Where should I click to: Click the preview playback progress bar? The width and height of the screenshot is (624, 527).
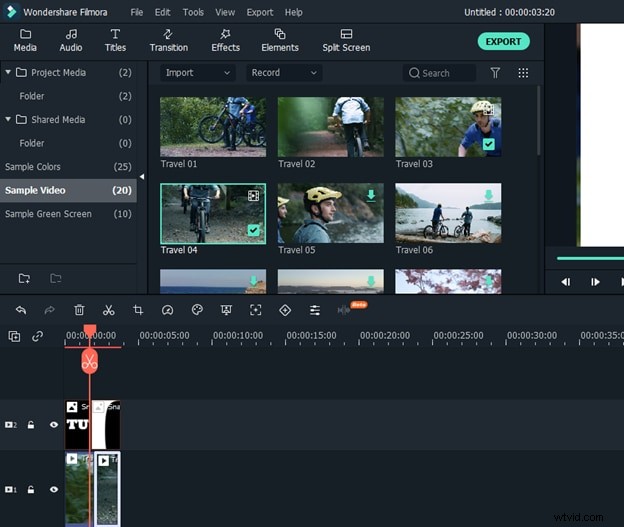click(x=589, y=258)
